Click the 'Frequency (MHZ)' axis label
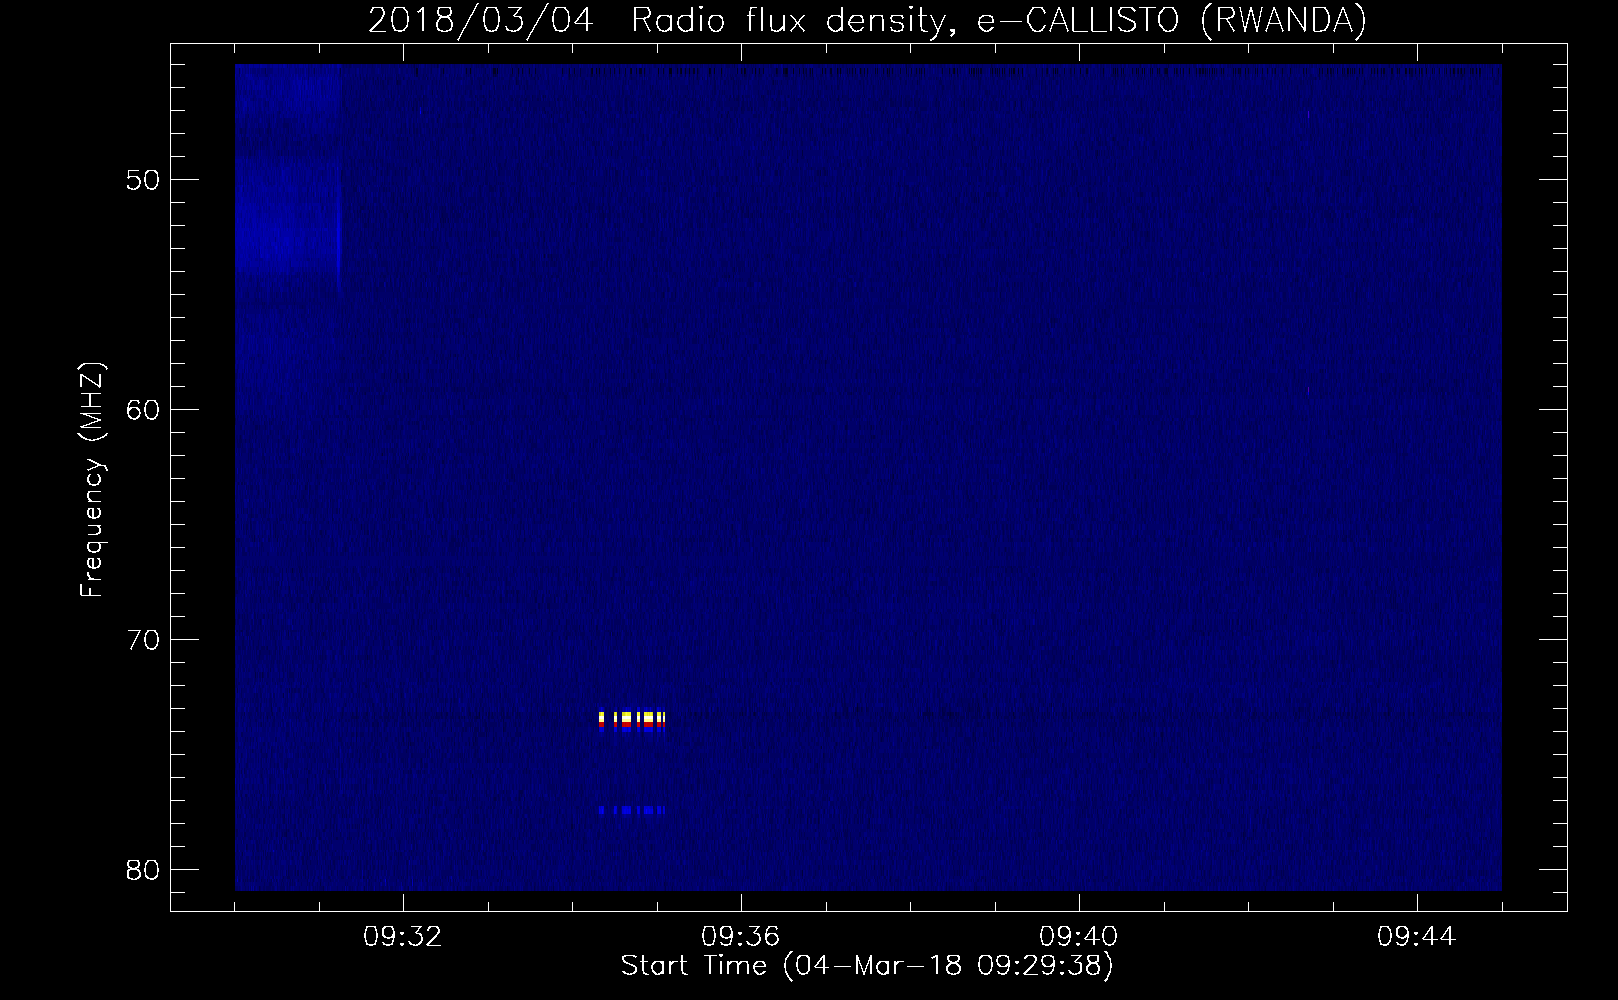 (92, 480)
